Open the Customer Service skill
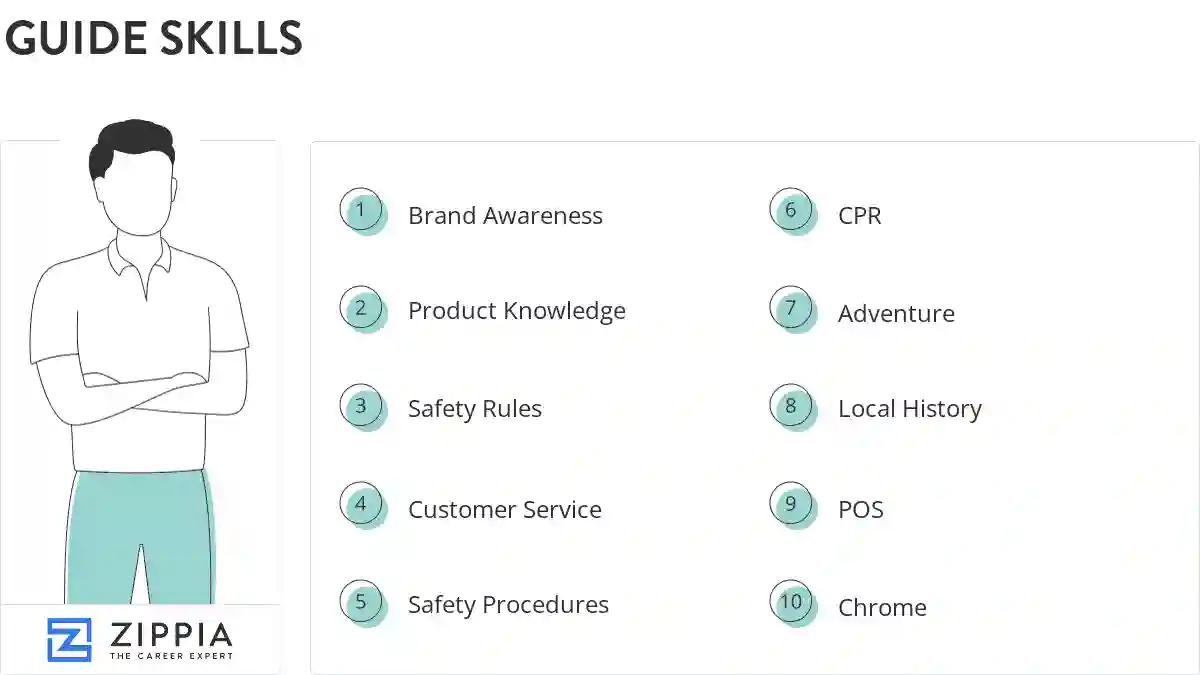The width and height of the screenshot is (1200, 675). (505, 509)
